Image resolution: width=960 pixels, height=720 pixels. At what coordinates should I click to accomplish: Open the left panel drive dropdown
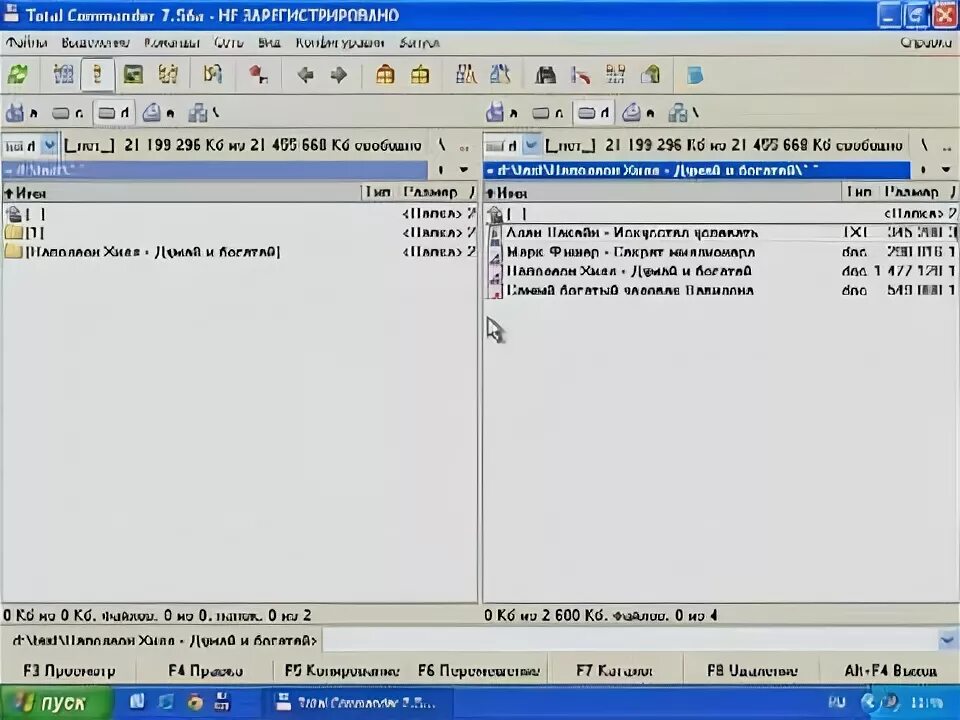click(50, 146)
